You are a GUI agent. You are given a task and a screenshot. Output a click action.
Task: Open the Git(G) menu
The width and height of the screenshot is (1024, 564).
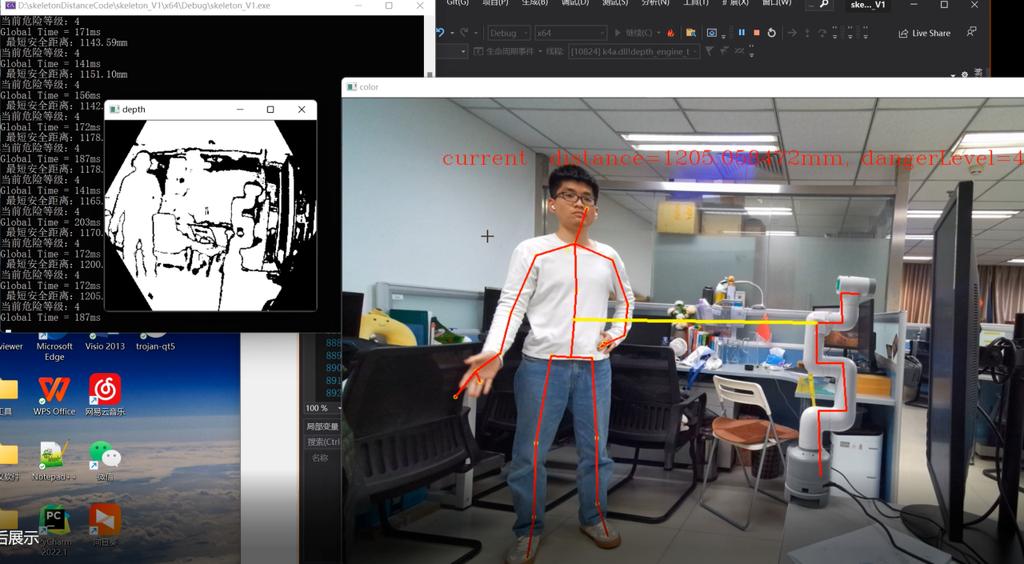pos(457,3)
